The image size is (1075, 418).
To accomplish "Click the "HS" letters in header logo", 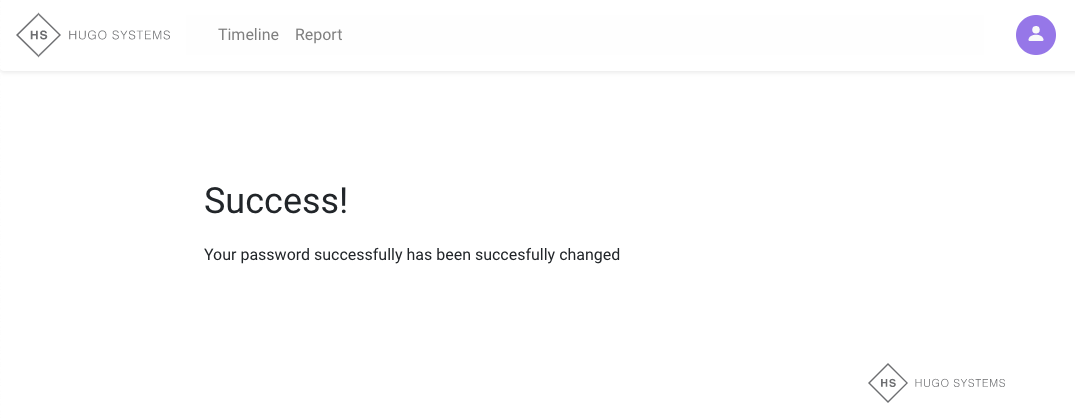I will pos(39,35).
